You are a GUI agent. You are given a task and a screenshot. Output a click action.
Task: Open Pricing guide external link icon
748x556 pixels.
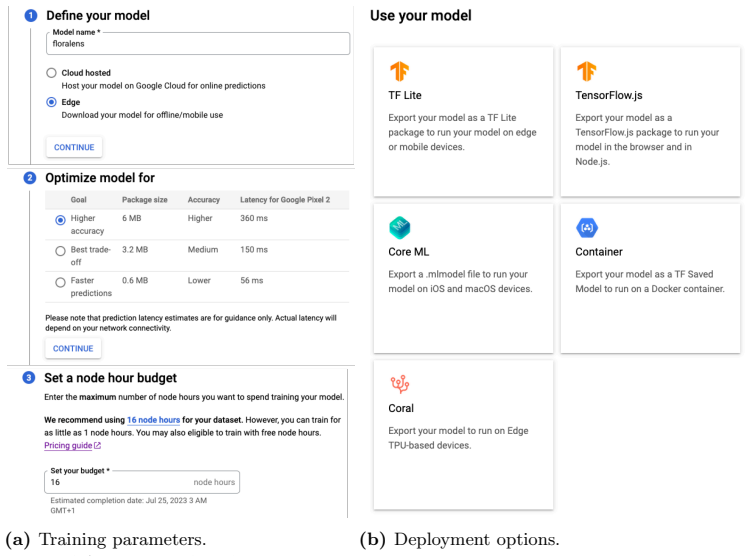[x=97, y=445]
